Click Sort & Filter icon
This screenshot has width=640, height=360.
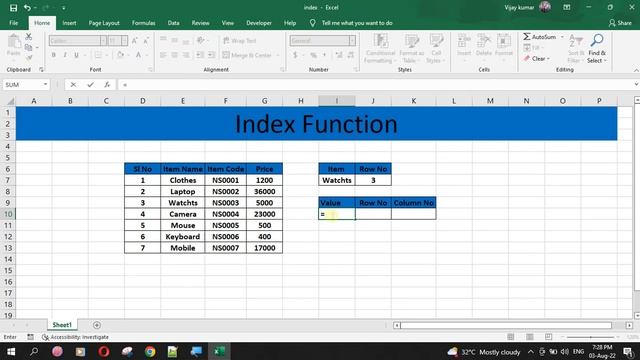click(576, 41)
